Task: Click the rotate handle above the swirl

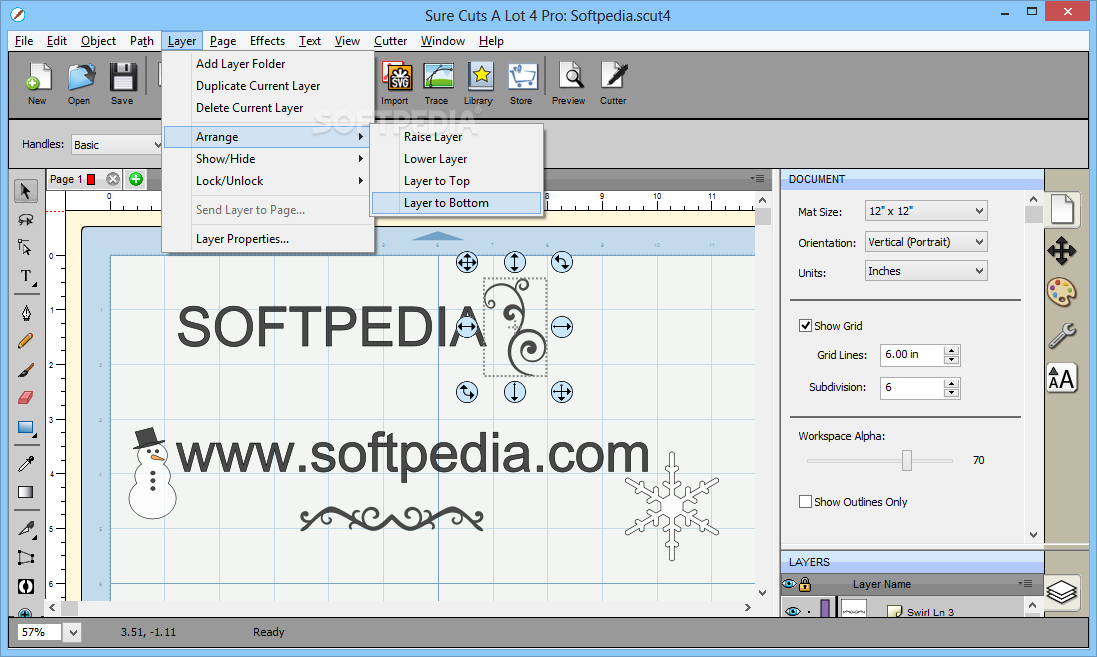Action: (562, 262)
